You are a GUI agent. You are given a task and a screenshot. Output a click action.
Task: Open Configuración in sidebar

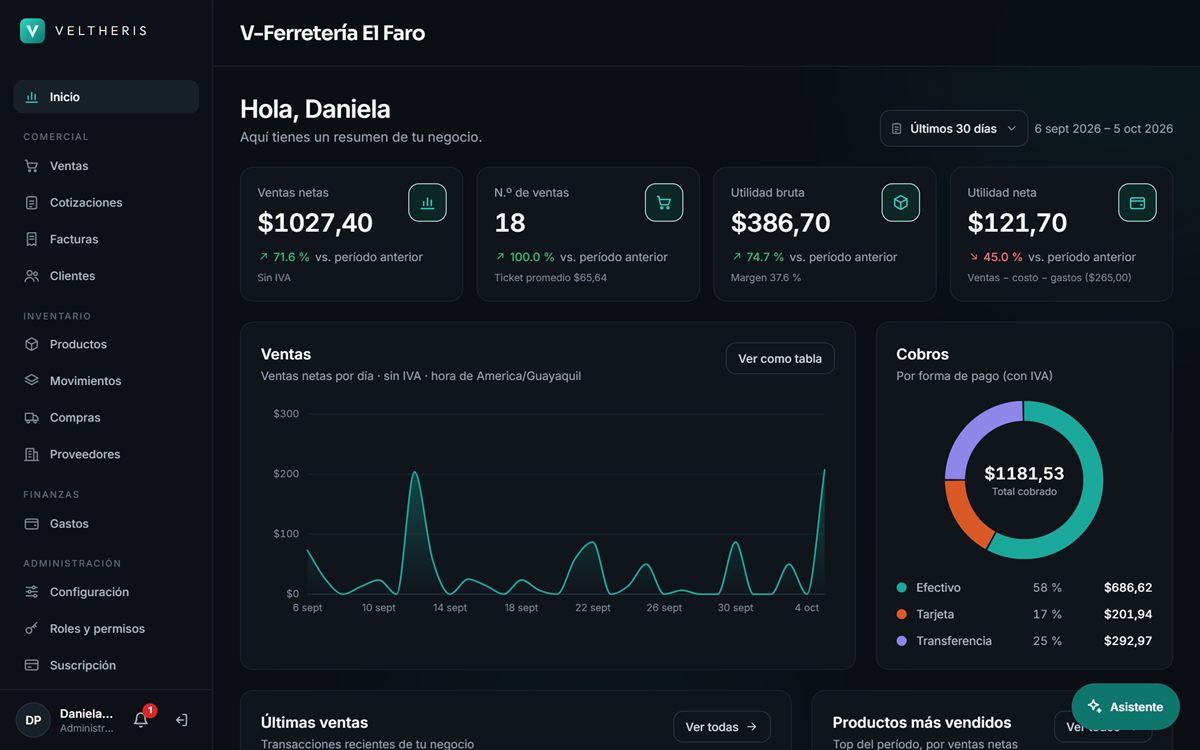[106, 592]
